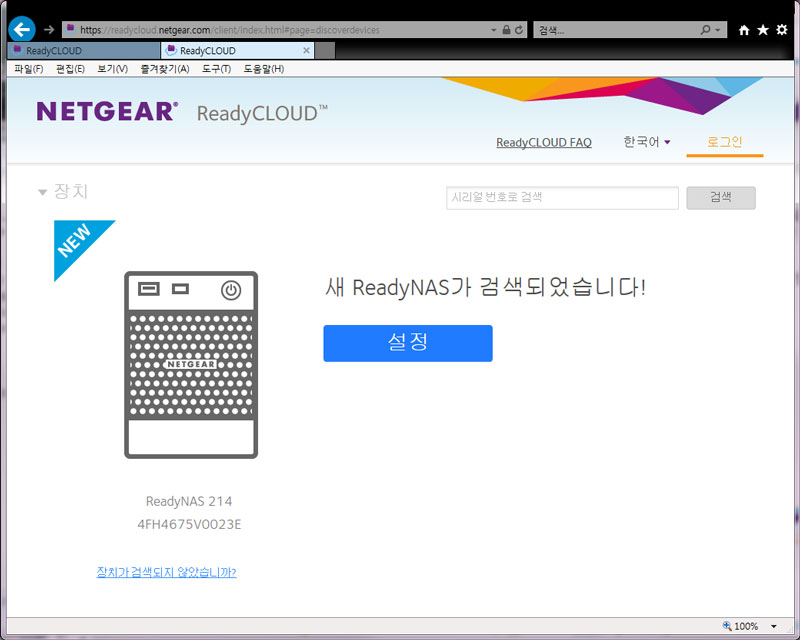Open the zoom level dropdown arrow

[x=773, y=626]
